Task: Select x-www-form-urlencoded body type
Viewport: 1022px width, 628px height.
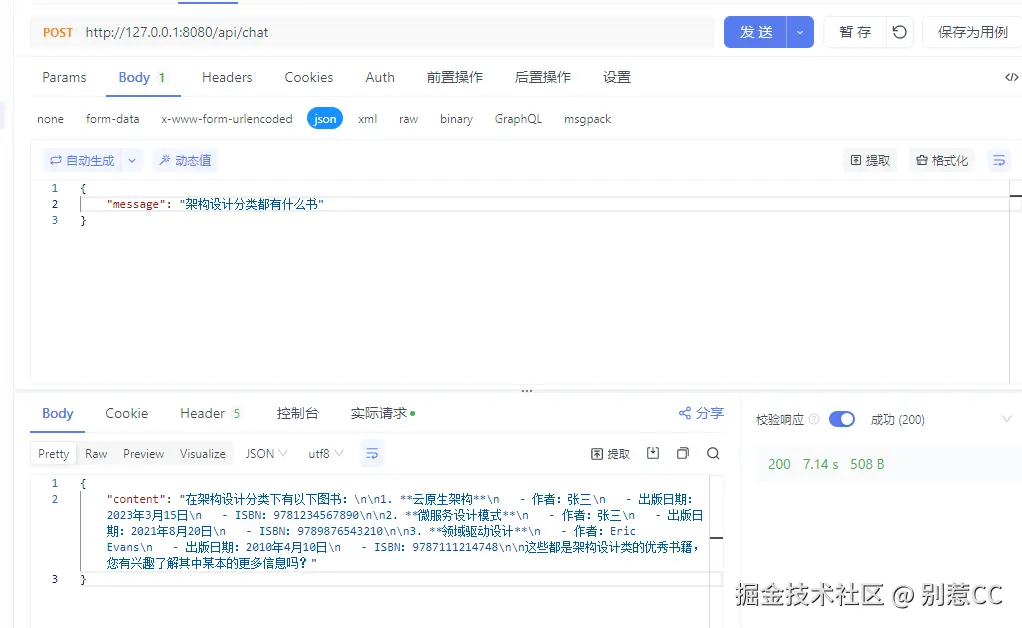Action: click(227, 119)
